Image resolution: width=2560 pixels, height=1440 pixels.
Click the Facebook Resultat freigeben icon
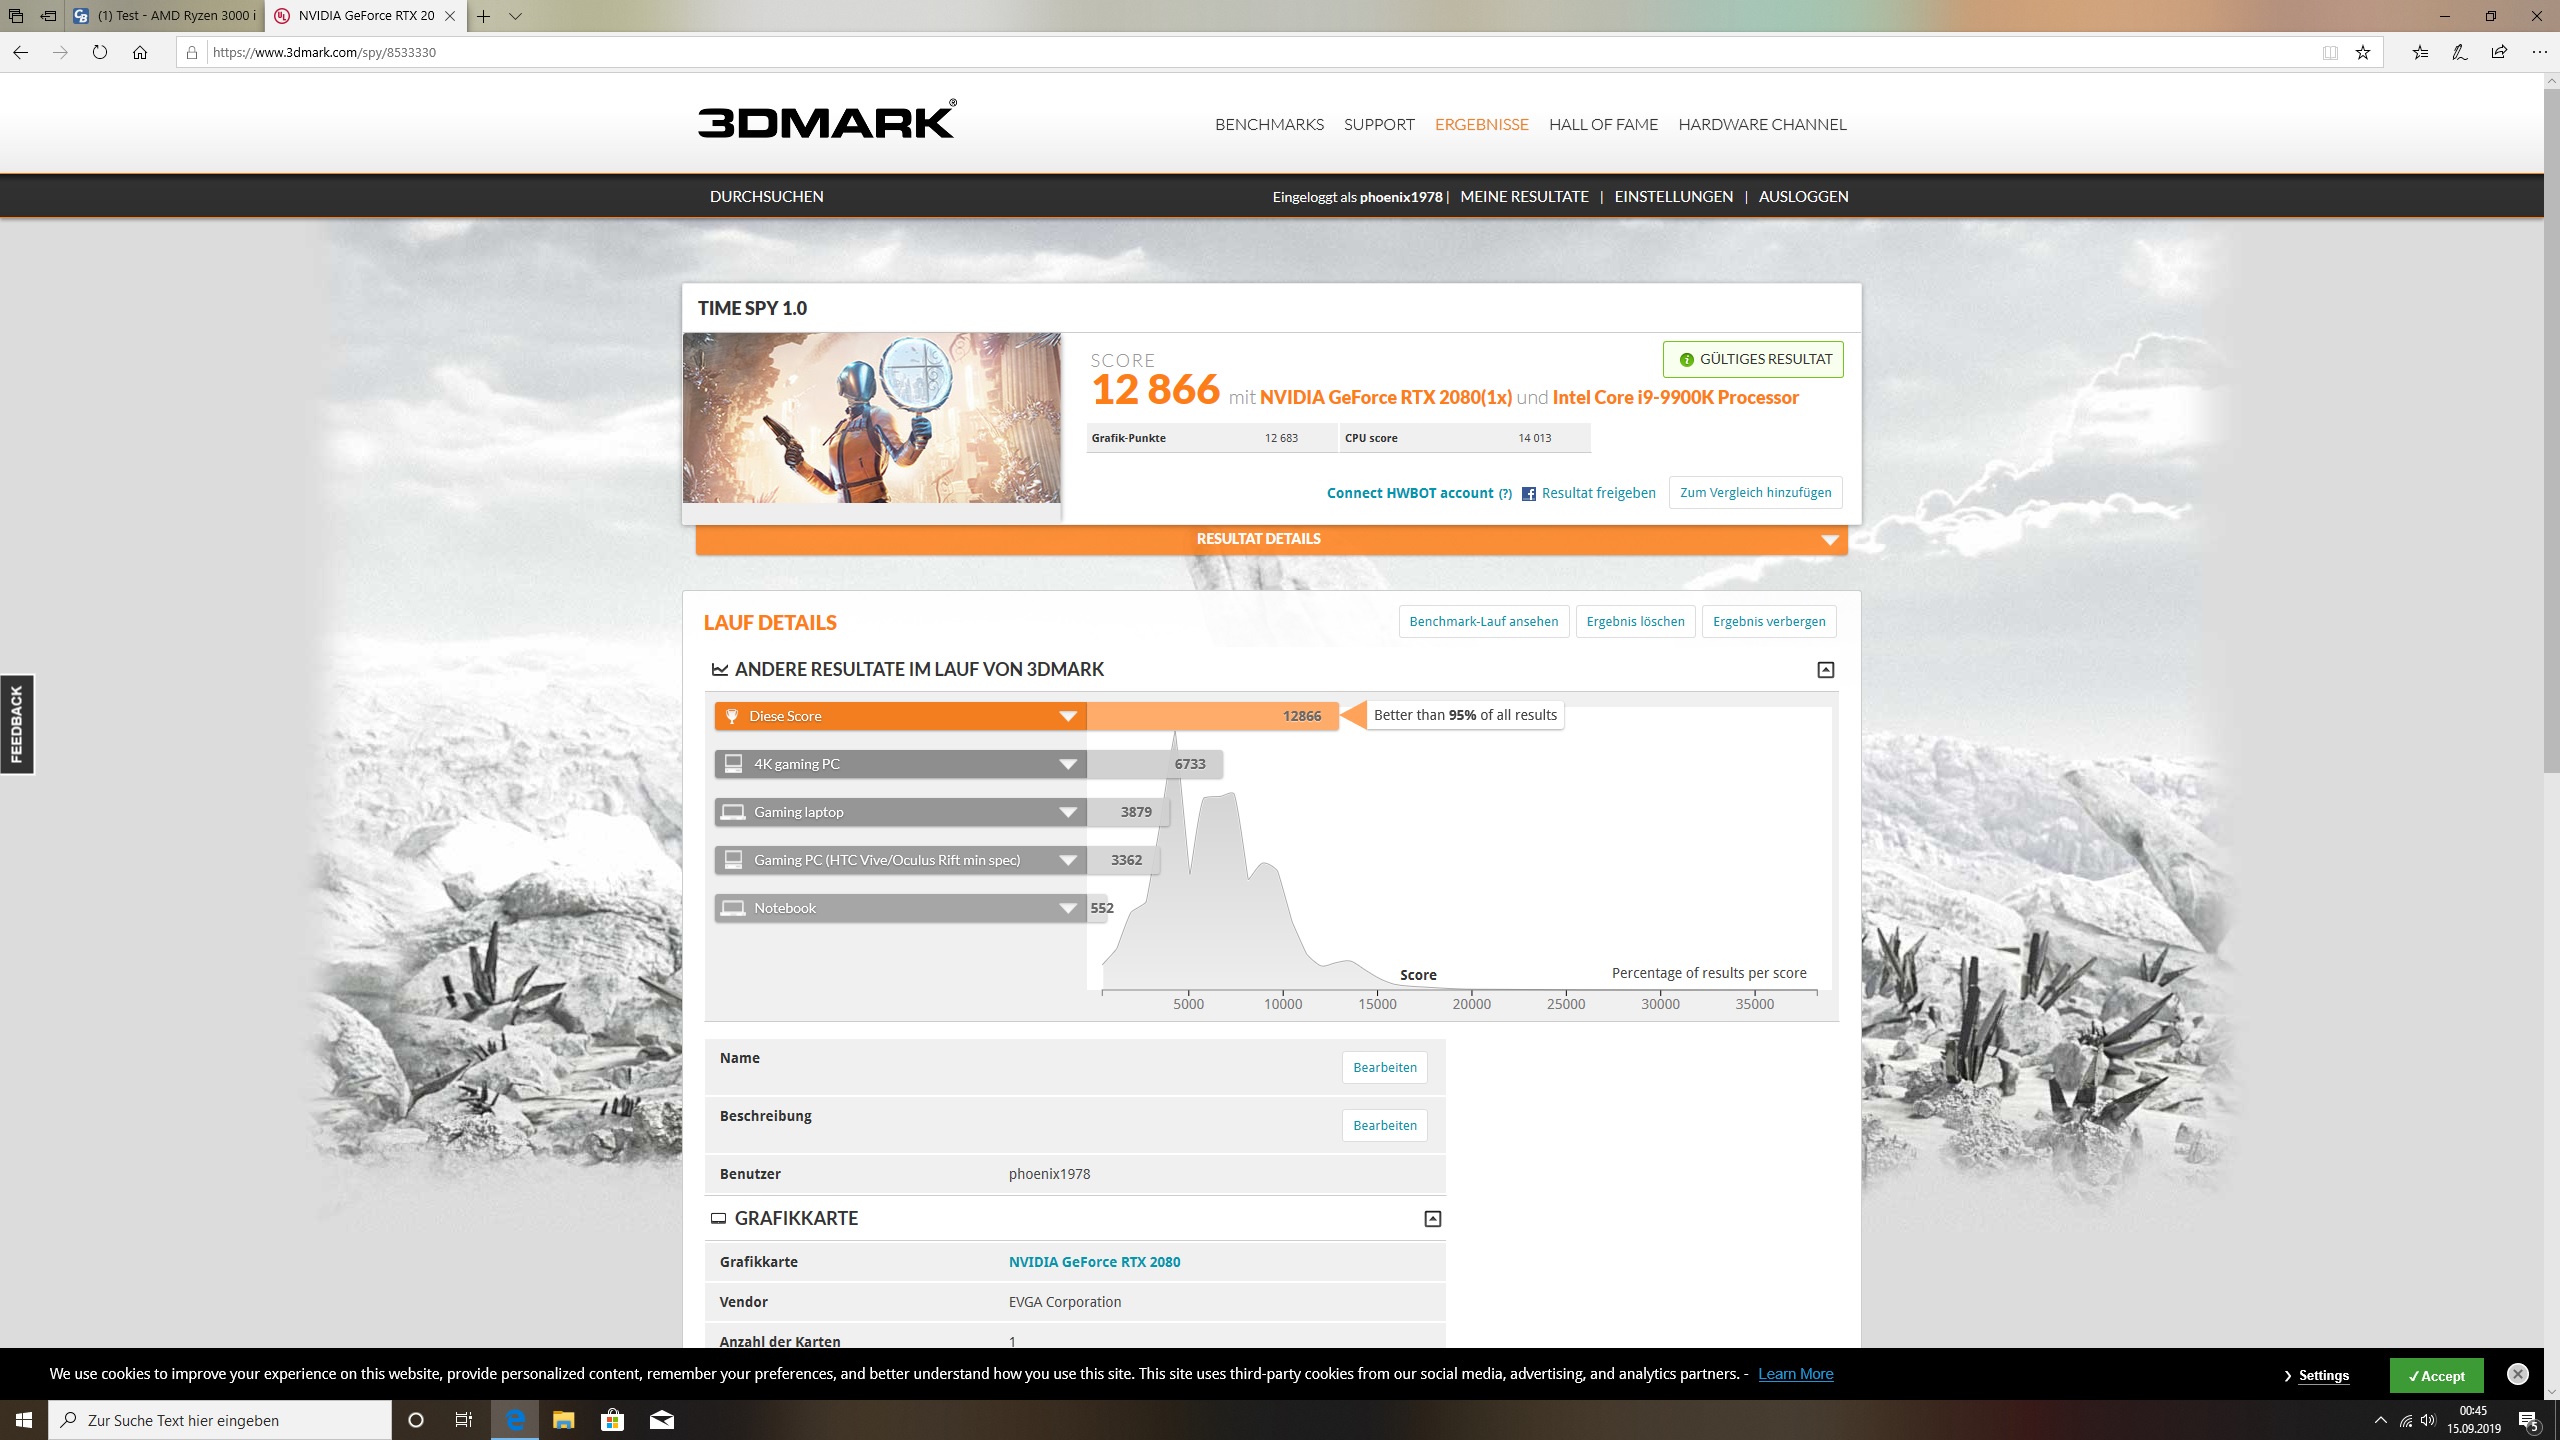pos(1528,493)
